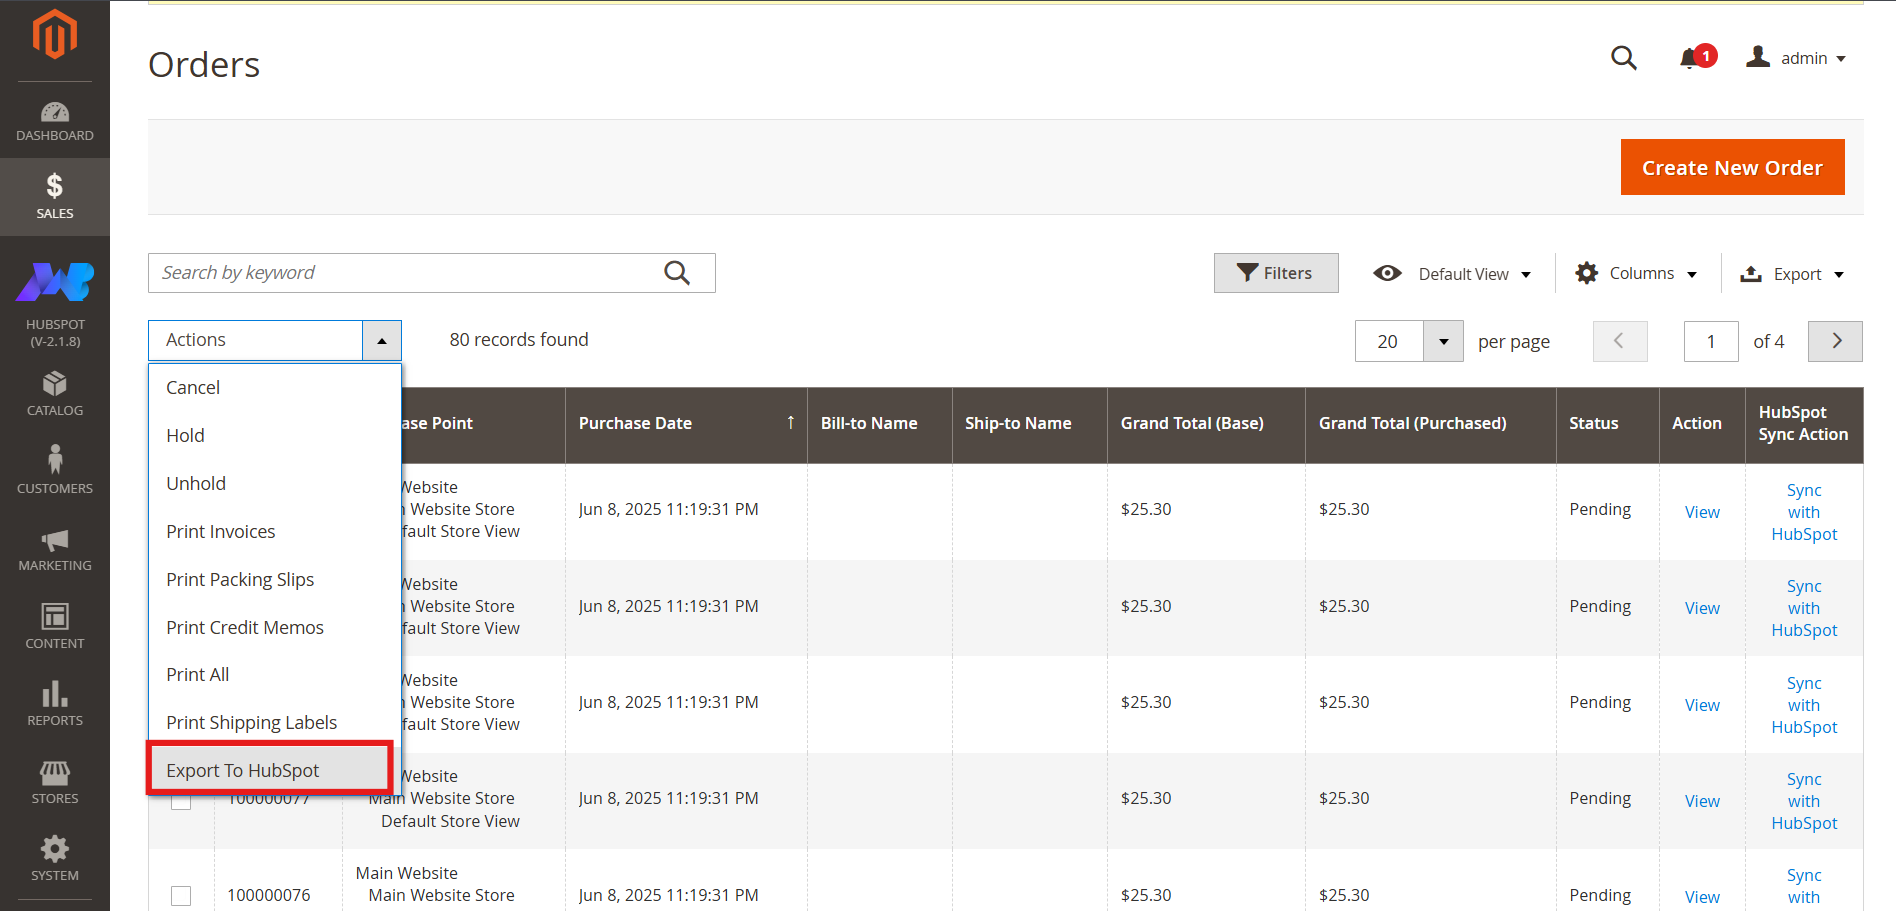Open the System sidebar menu

pos(55,859)
